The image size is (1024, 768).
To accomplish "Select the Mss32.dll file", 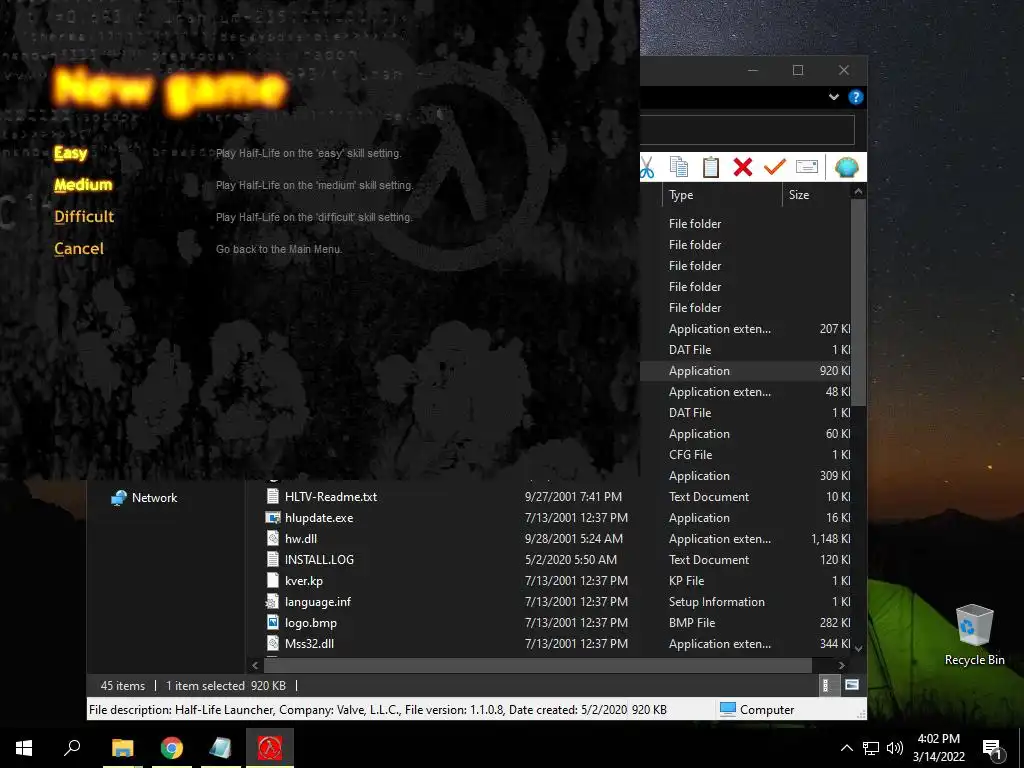I will click(x=309, y=643).
